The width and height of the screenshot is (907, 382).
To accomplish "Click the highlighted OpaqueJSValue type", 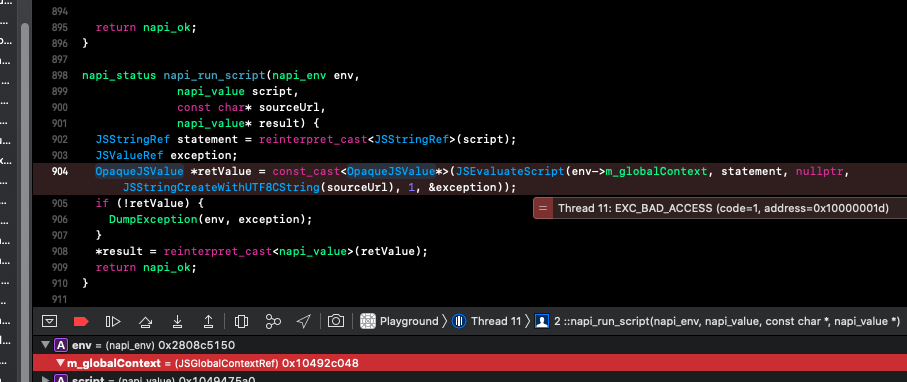I will coord(139,171).
